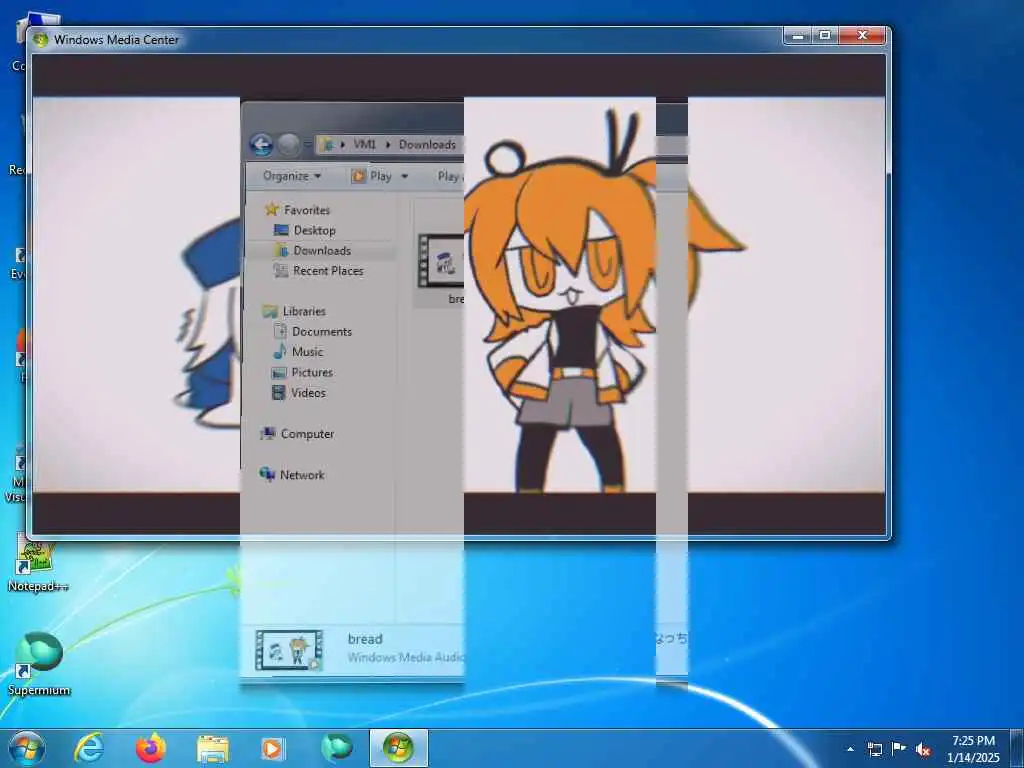Expand the Play button dropdown arrow
This screenshot has width=1024, height=768.
(404, 176)
